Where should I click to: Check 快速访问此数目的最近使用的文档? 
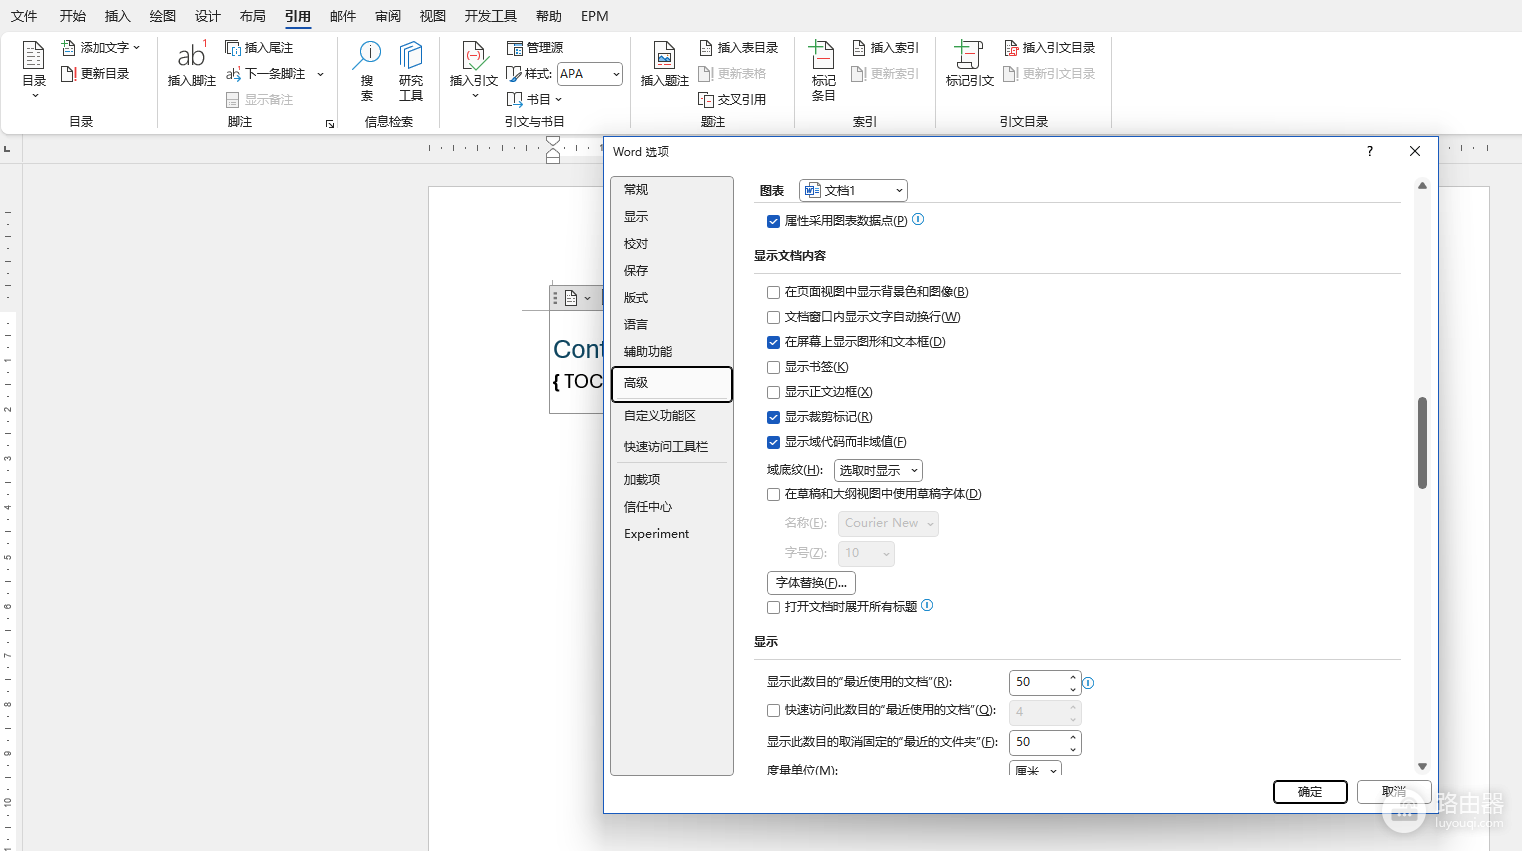pyautogui.click(x=773, y=711)
